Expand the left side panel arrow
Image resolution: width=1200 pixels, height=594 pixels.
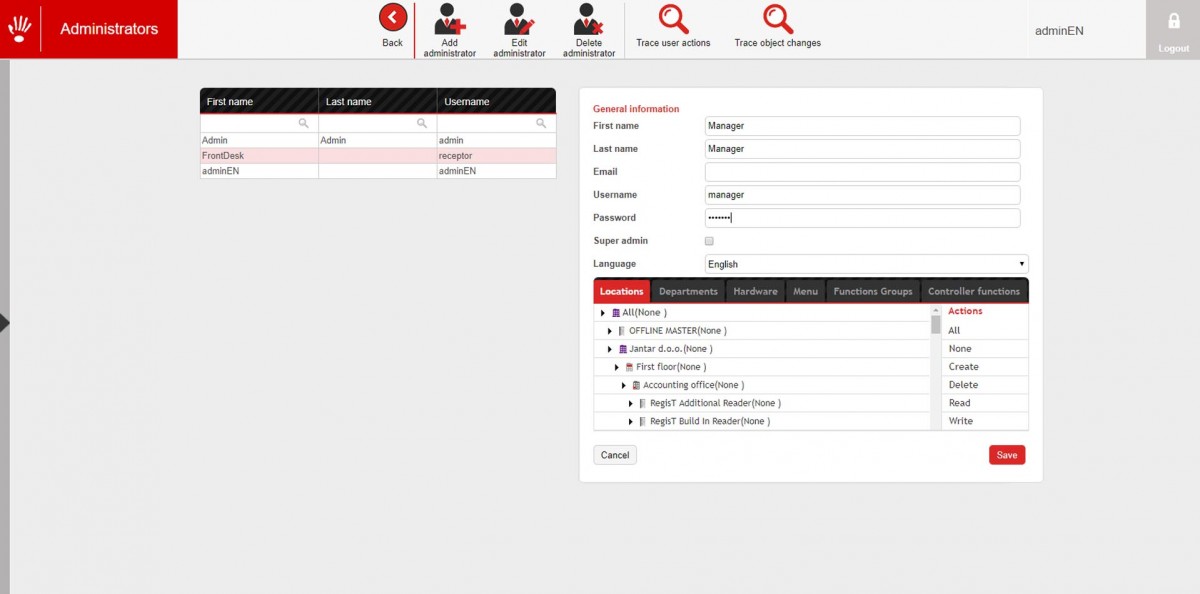tap(5, 323)
